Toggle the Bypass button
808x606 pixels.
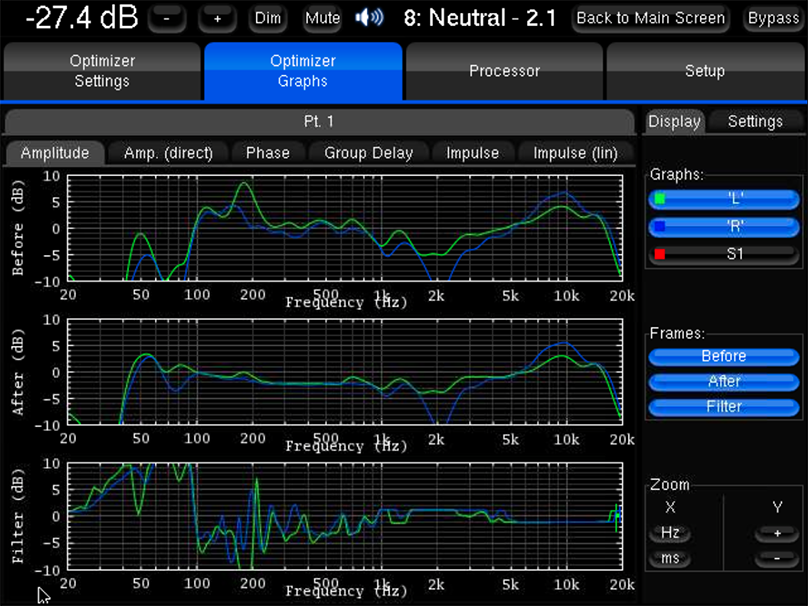[773, 19]
